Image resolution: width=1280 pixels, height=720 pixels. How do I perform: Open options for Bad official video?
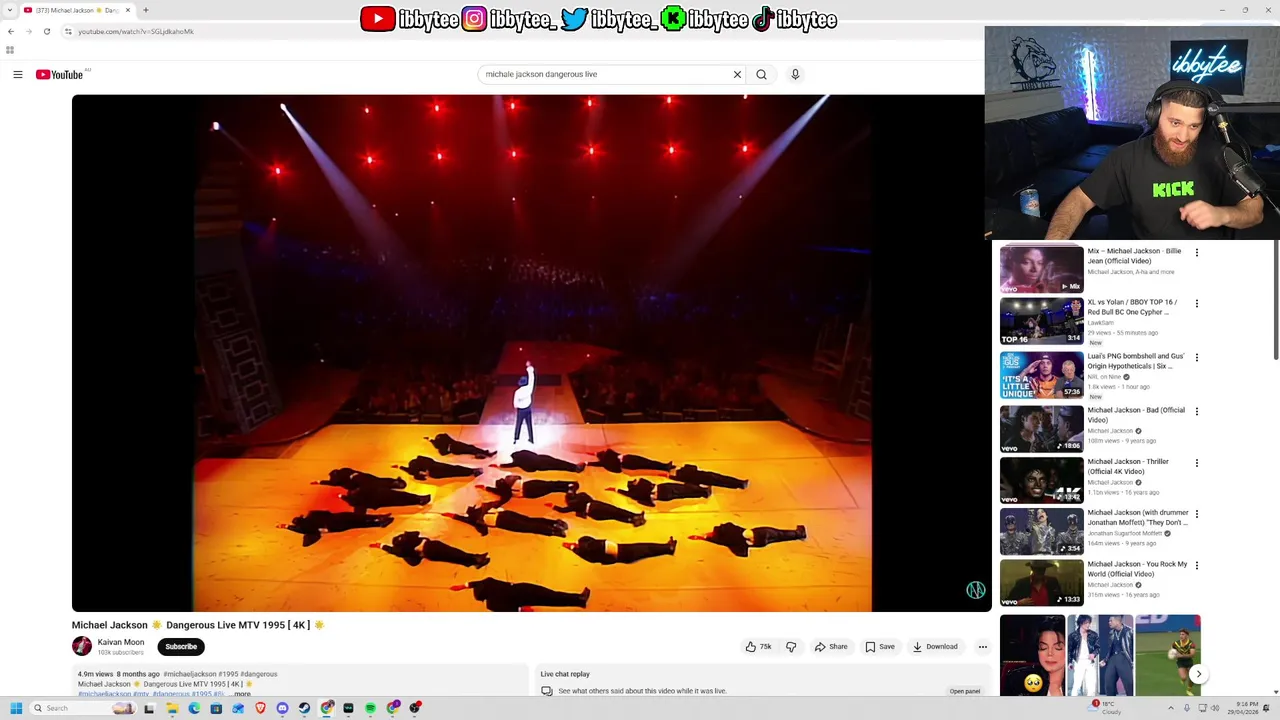[x=1197, y=411]
